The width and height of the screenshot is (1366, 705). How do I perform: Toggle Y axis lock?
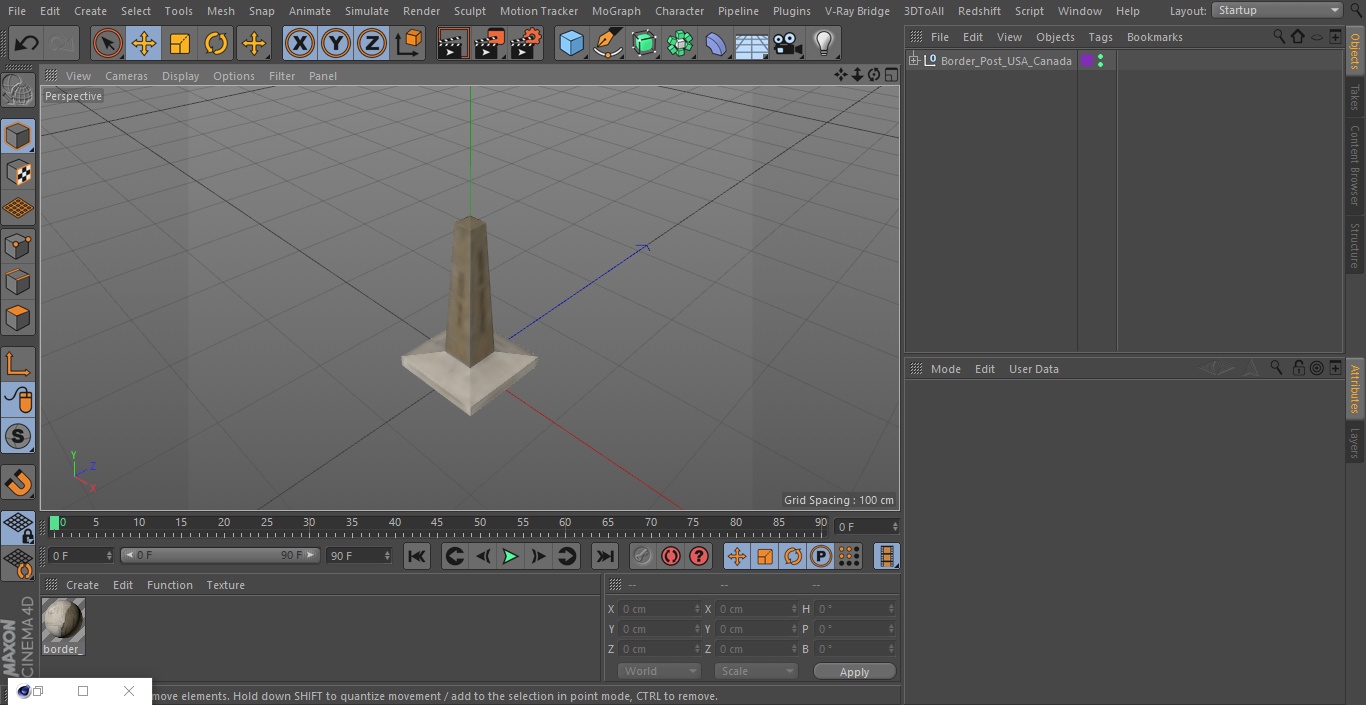click(x=336, y=43)
